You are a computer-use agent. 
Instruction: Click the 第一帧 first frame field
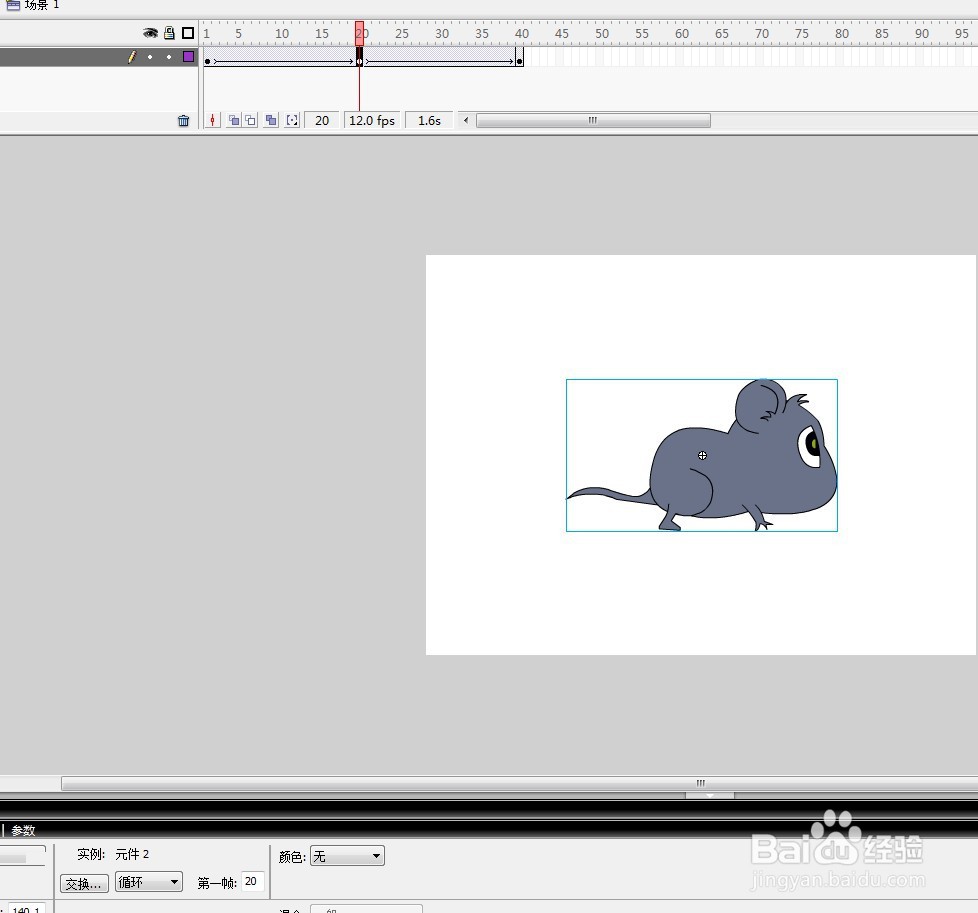point(252,882)
